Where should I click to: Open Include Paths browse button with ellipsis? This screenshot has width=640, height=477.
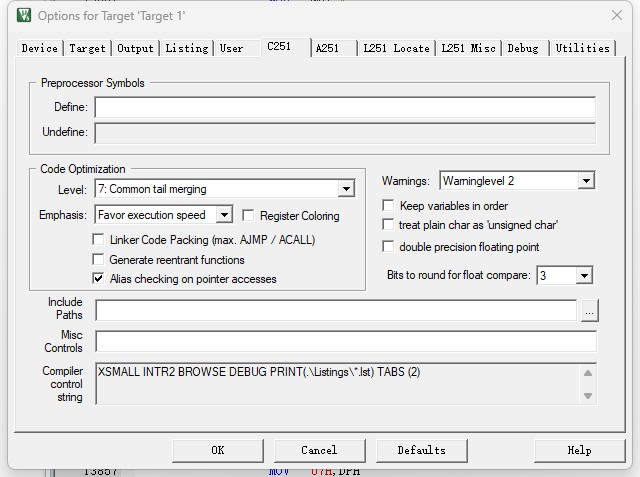point(589,311)
